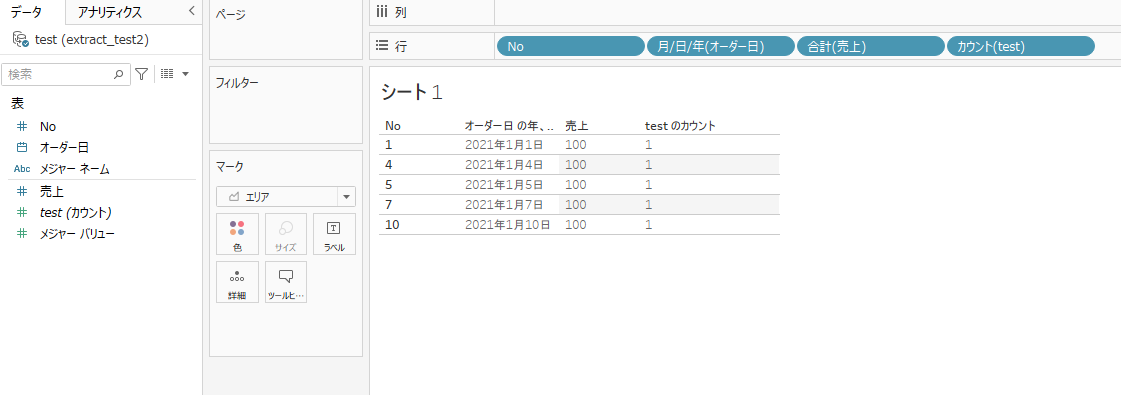Click the 色 color marks button
Image resolution: width=1121 pixels, height=395 pixels.
[237, 234]
